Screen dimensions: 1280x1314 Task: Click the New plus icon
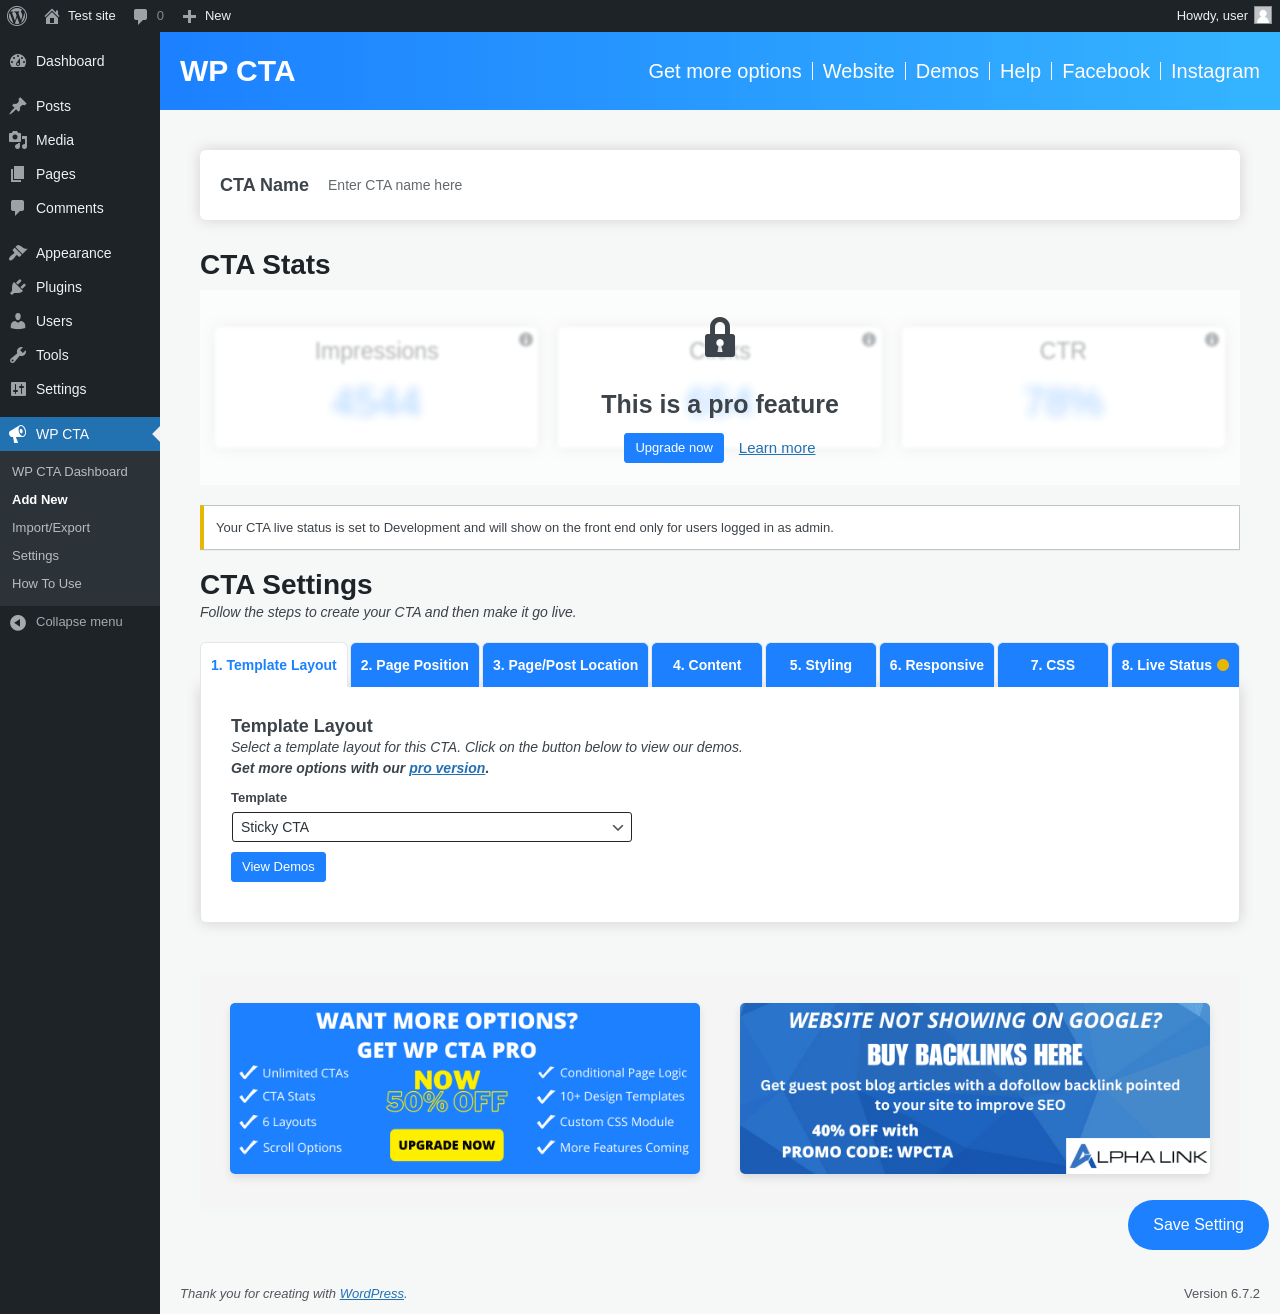point(189,16)
